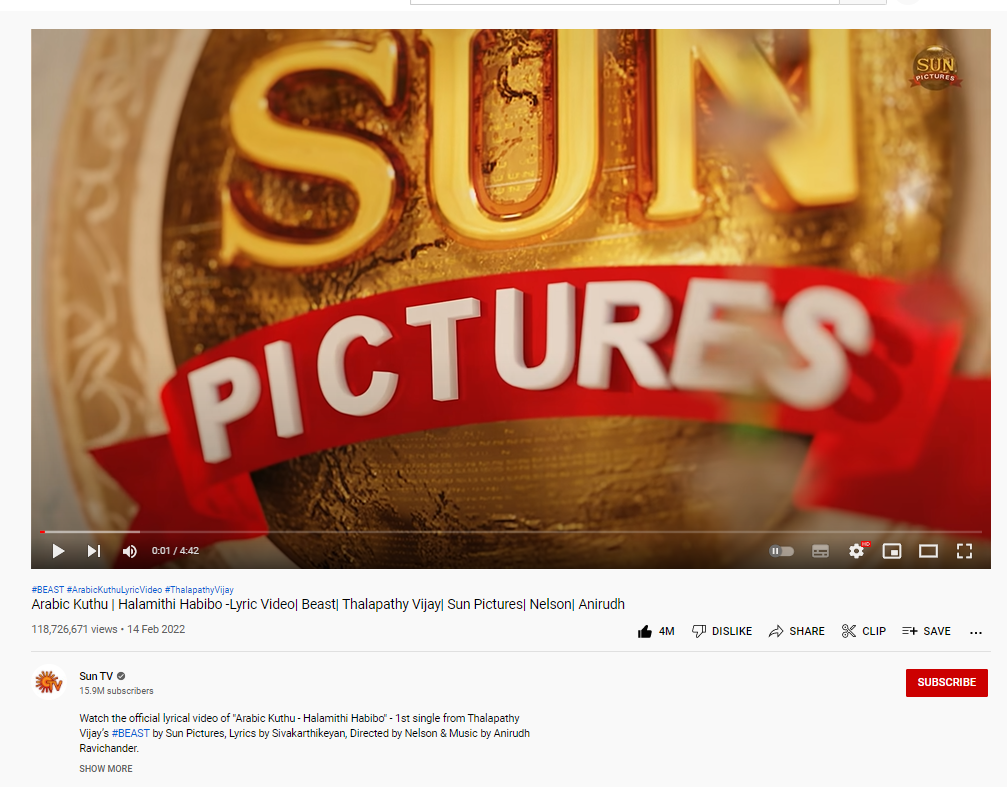Mute the video volume
The image size is (1007, 787).
(129, 551)
